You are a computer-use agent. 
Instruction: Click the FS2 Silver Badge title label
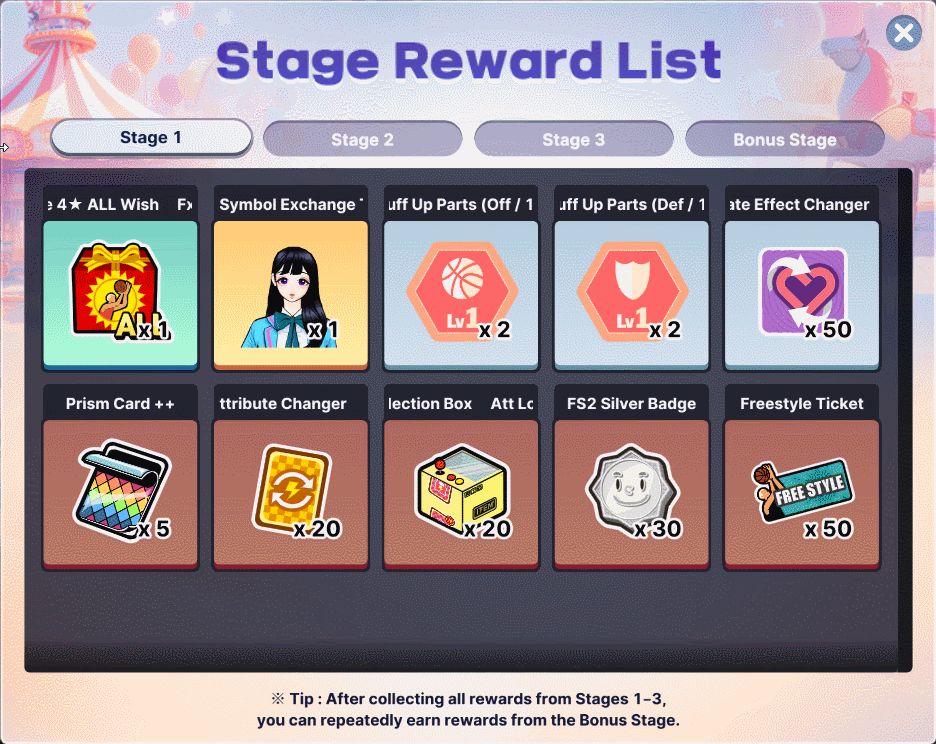click(632, 404)
